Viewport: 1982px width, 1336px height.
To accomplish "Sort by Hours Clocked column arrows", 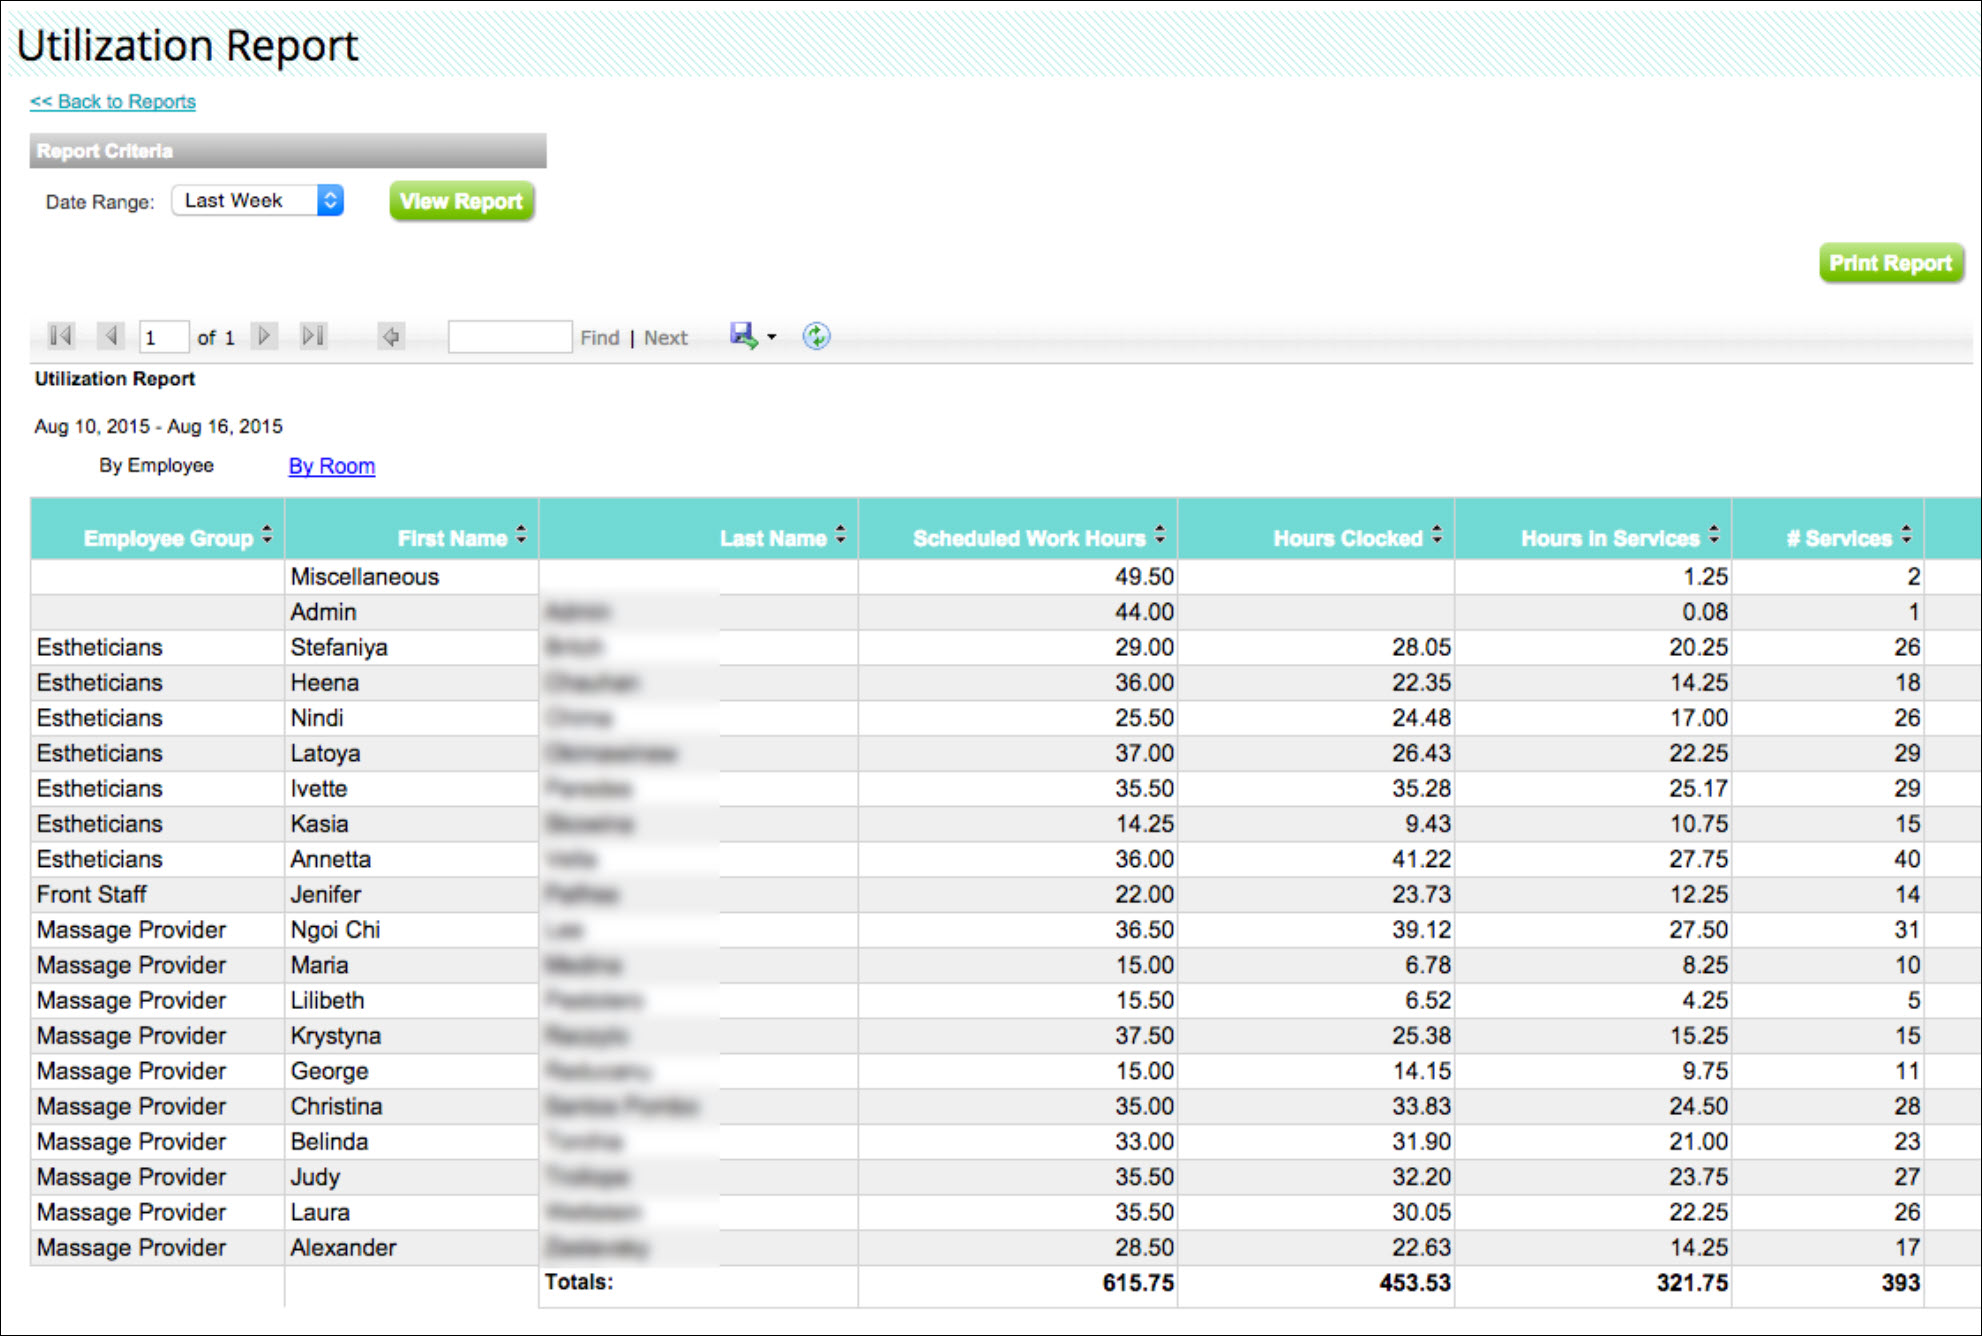I will coord(1437,536).
